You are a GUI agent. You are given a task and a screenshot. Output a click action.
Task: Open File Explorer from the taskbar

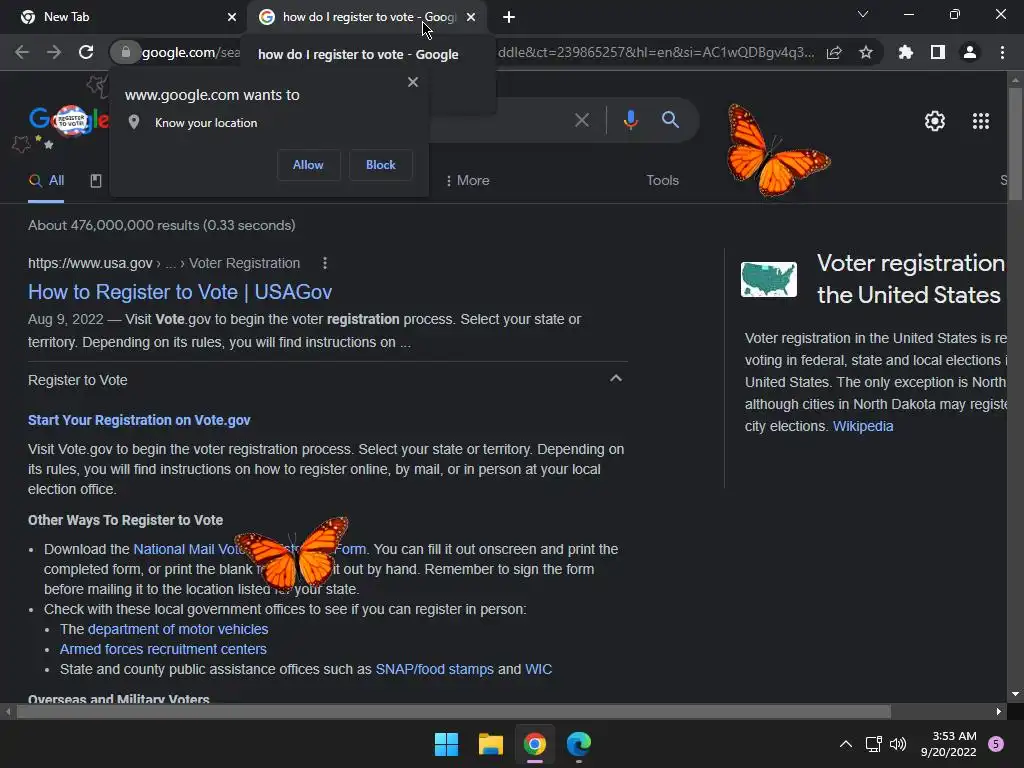tap(490, 744)
